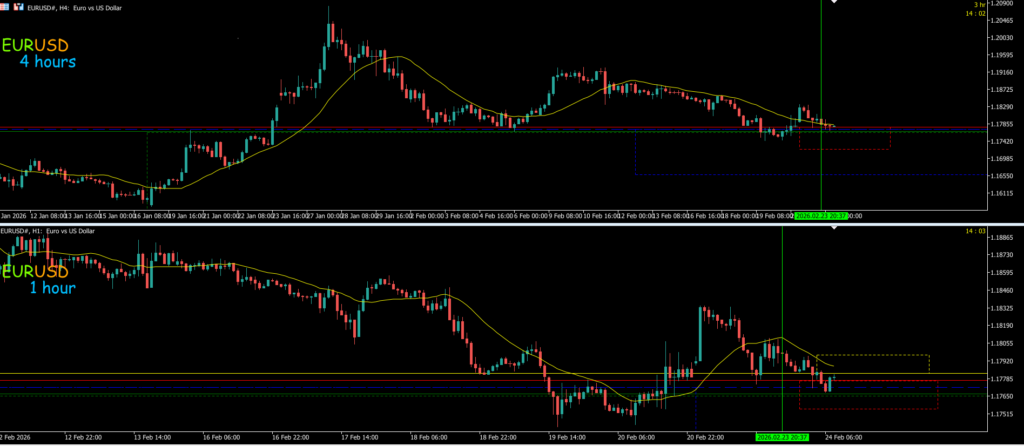
Task: Click the 1.19160 price label
Action: click(1002, 72)
